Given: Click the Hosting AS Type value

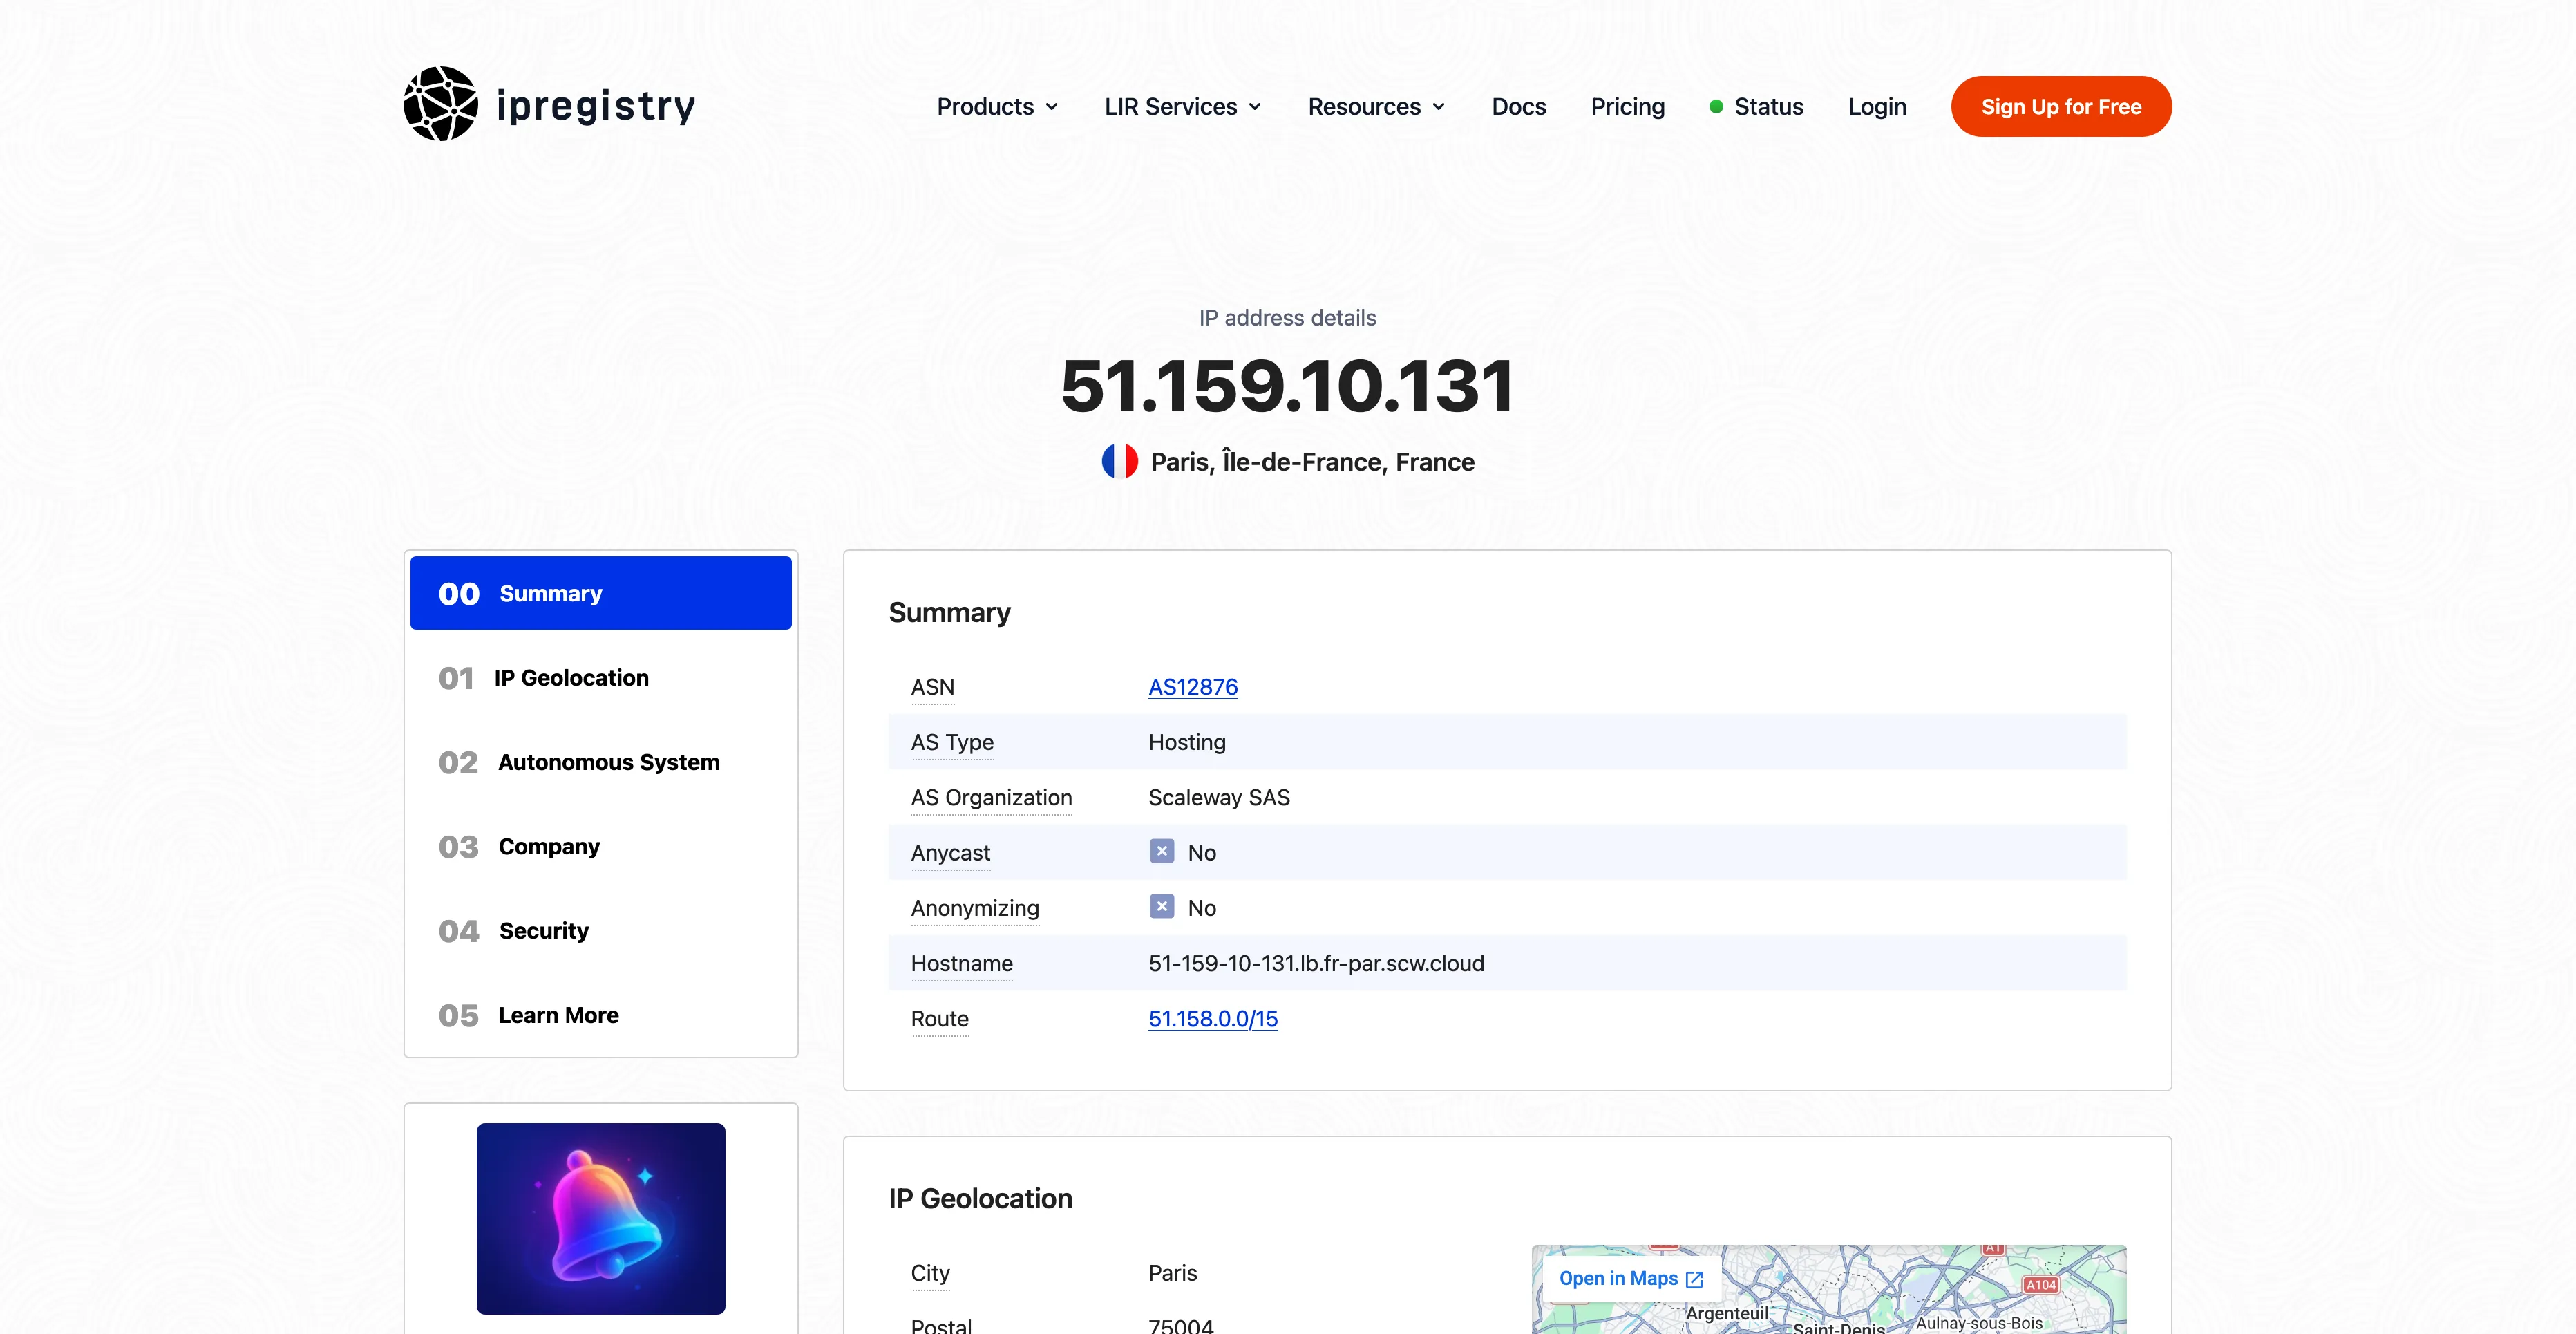Looking at the screenshot, I should (1187, 742).
